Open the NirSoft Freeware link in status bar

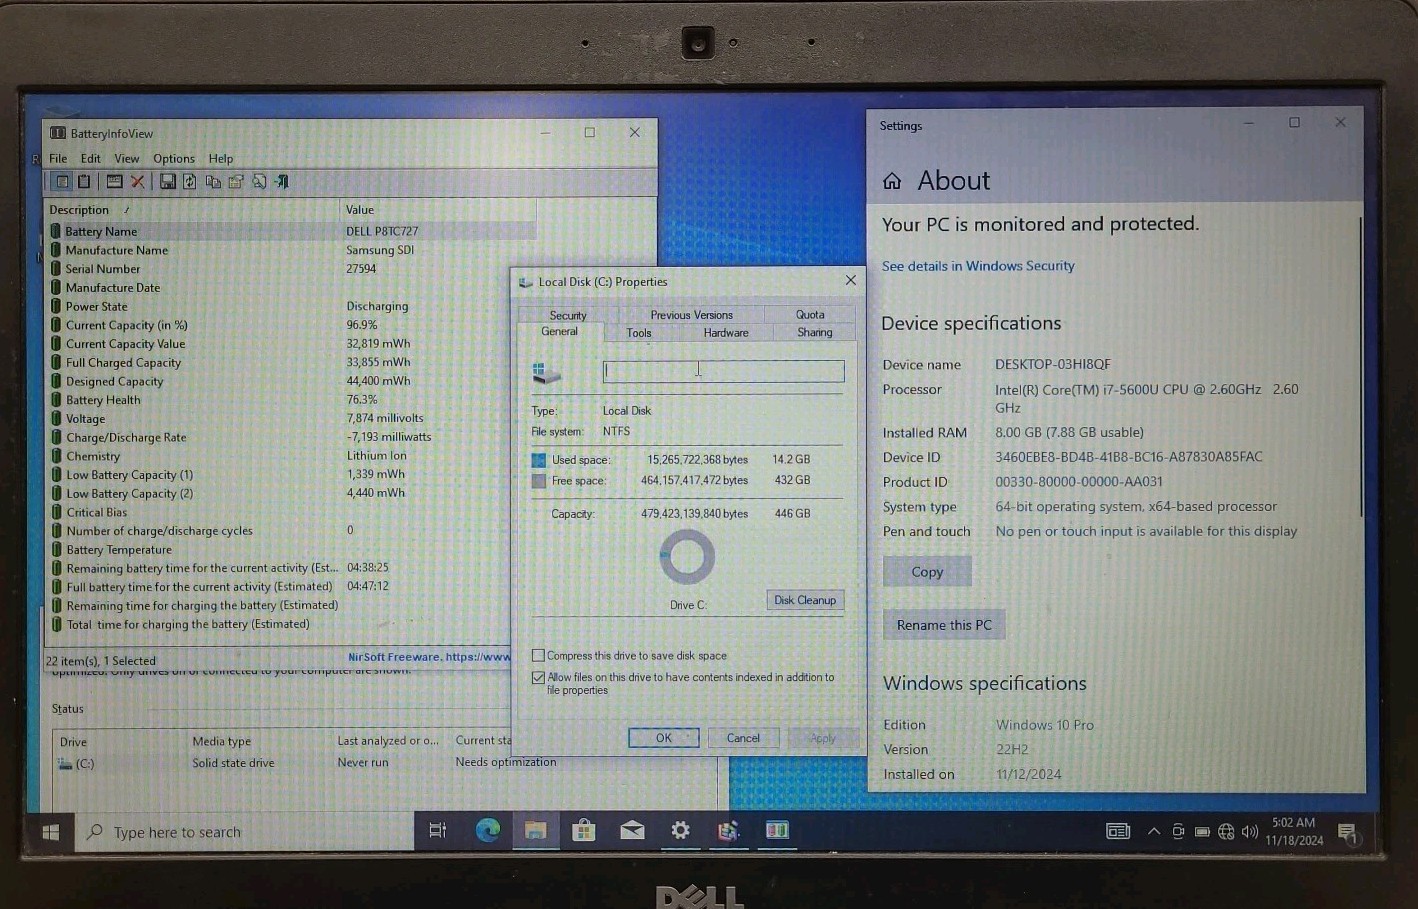click(x=429, y=657)
